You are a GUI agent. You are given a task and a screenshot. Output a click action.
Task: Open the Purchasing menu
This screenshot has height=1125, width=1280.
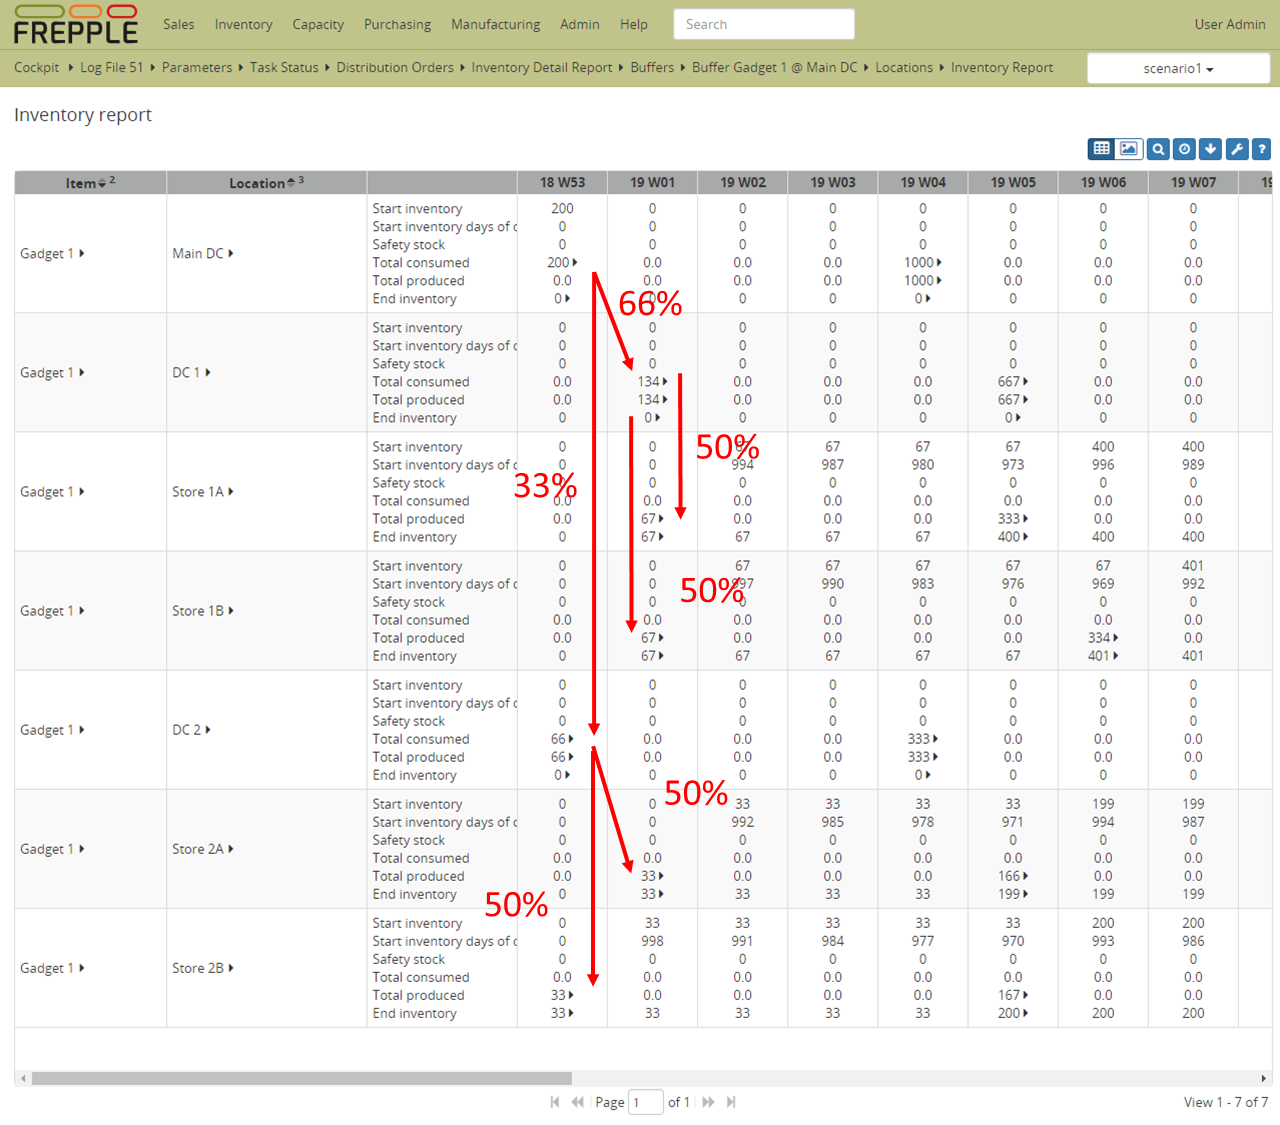point(397,24)
